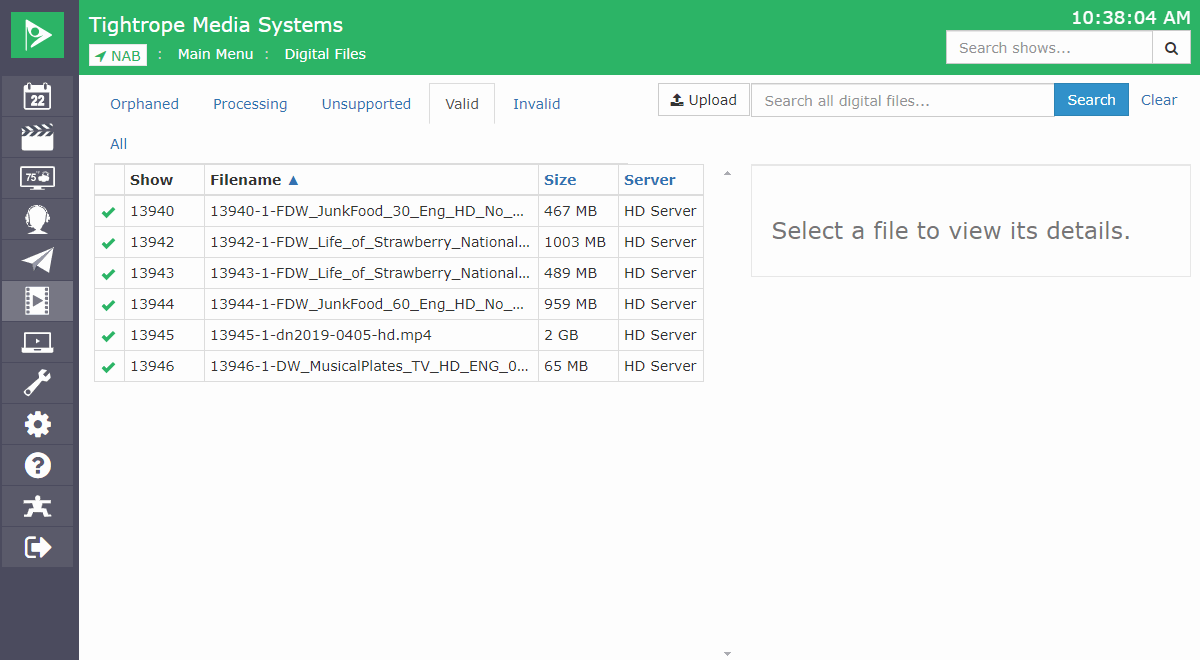This screenshot has height=660, width=1200.
Task: Click the Tightrope Media Systems title
Action: 216,25
